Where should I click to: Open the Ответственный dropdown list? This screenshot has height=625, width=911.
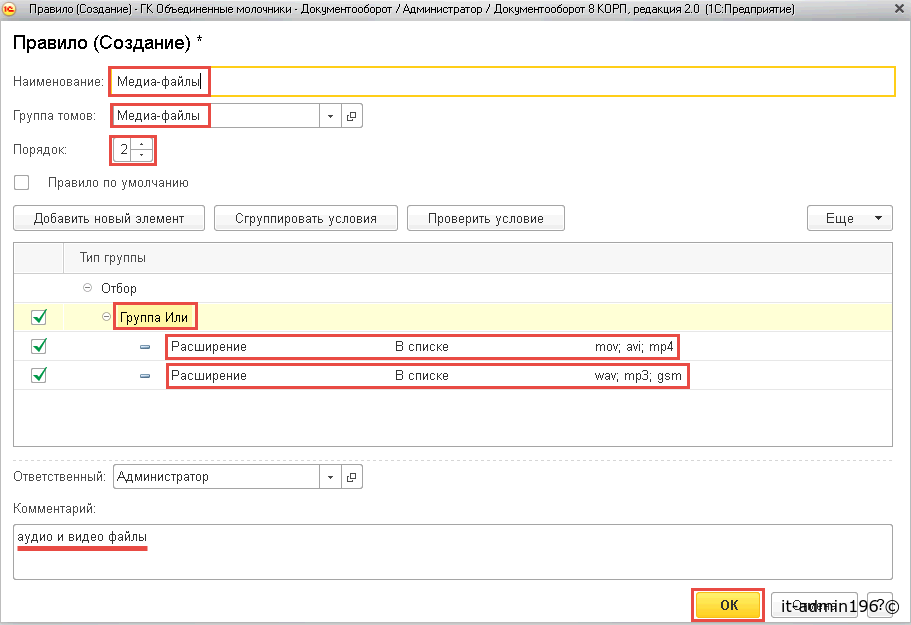point(330,477)
